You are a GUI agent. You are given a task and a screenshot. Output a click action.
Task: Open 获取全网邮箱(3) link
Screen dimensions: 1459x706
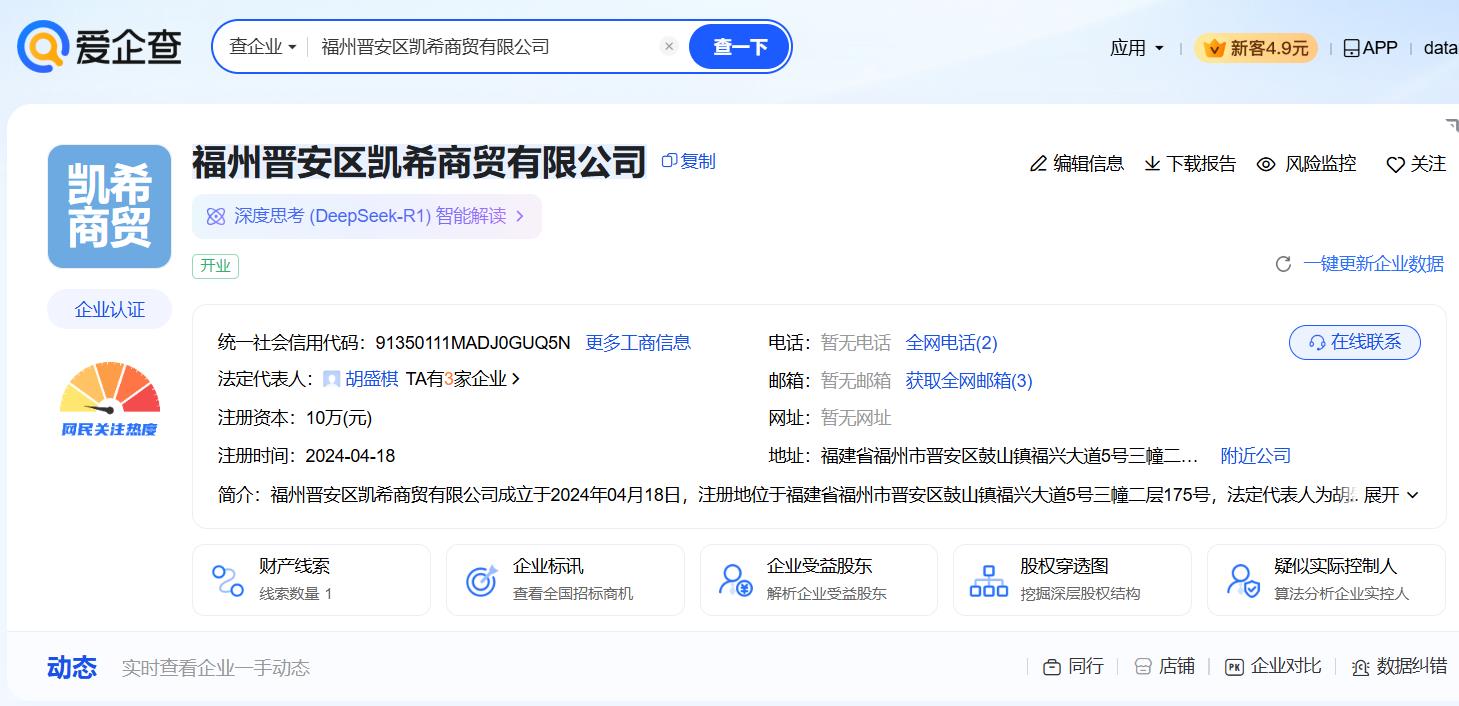point(969,381)
